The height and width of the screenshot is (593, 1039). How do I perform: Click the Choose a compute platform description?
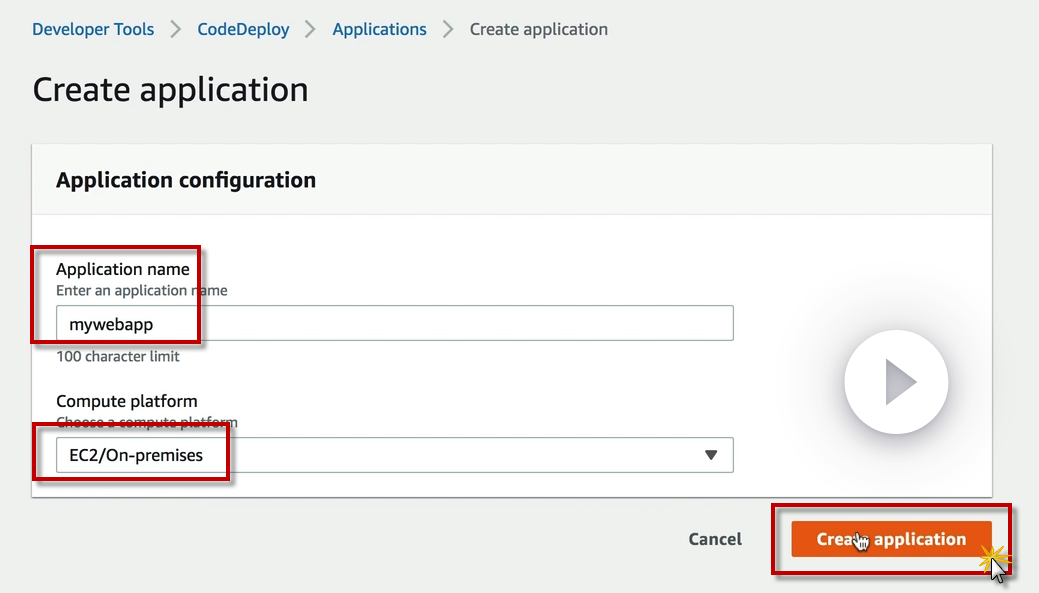[146, 422]
